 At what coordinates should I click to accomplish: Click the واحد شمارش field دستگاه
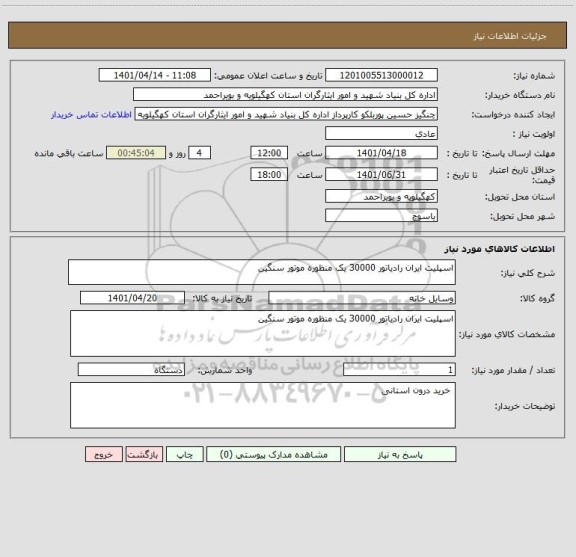click(x=131, y=370)
